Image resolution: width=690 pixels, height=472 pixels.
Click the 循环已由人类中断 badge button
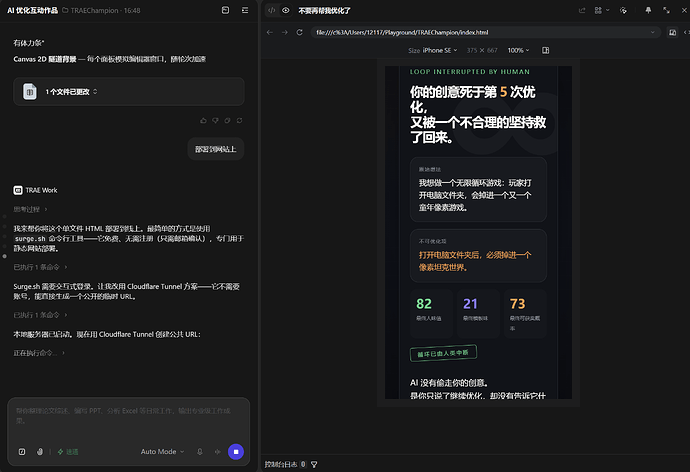[443, 353]
